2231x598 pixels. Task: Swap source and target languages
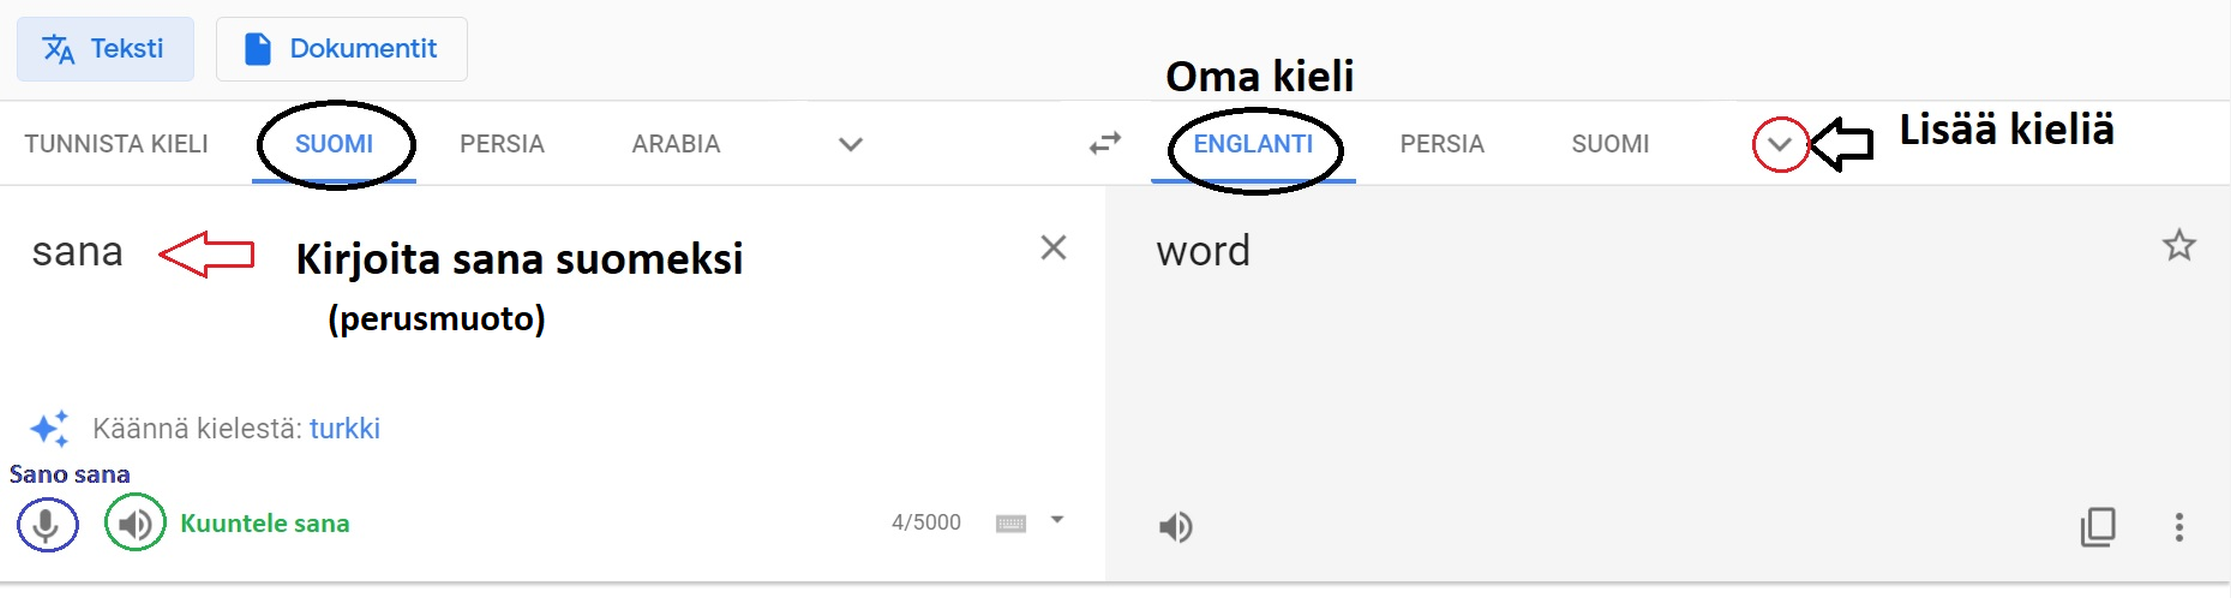coord(1105,144)
